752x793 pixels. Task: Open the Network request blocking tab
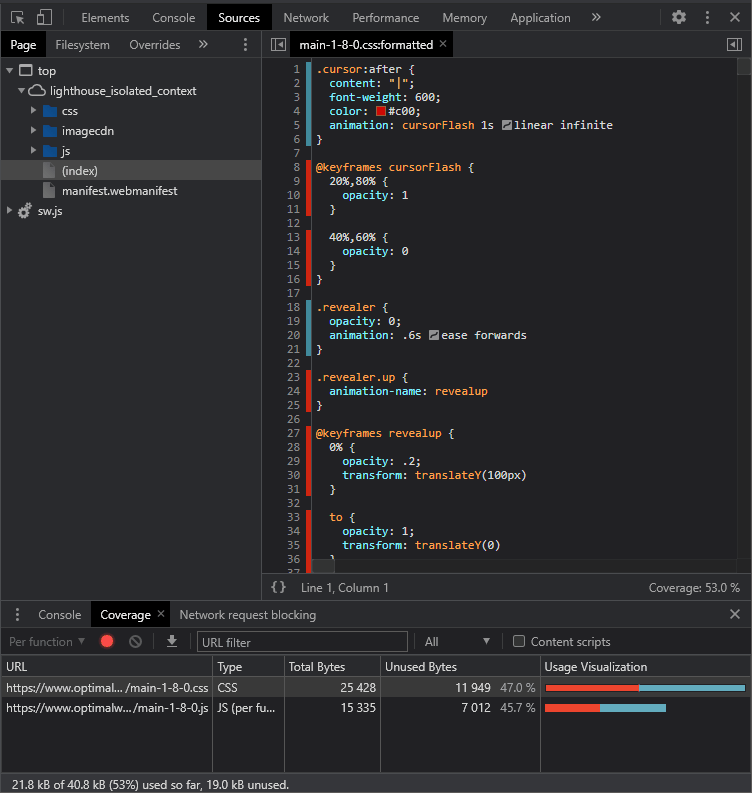click(x=247, y=614)
